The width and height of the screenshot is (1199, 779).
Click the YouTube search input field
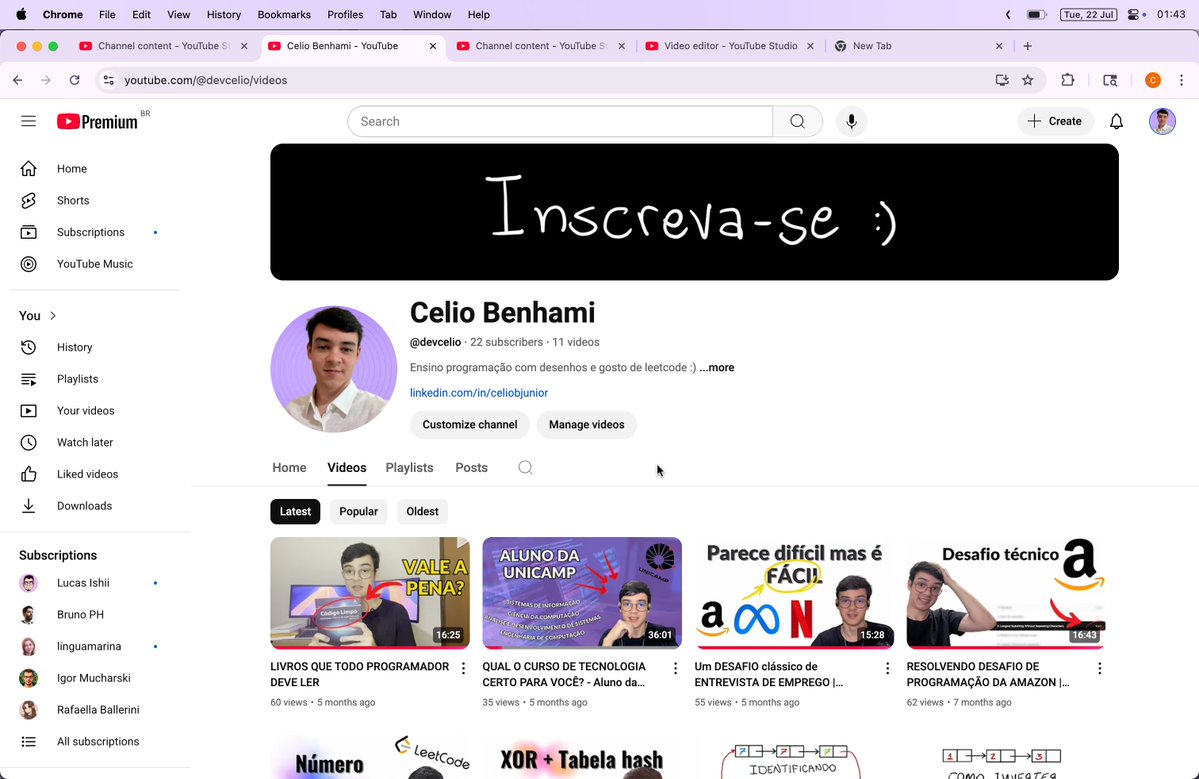[x=560, y=122]
